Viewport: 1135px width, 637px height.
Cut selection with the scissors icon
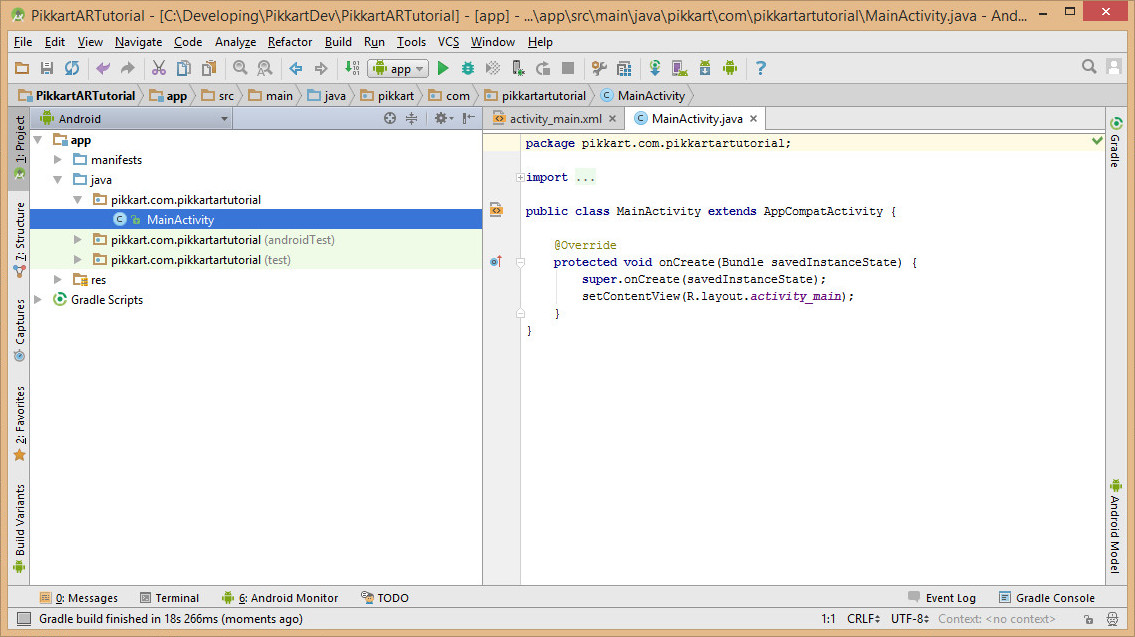(159, 68)
